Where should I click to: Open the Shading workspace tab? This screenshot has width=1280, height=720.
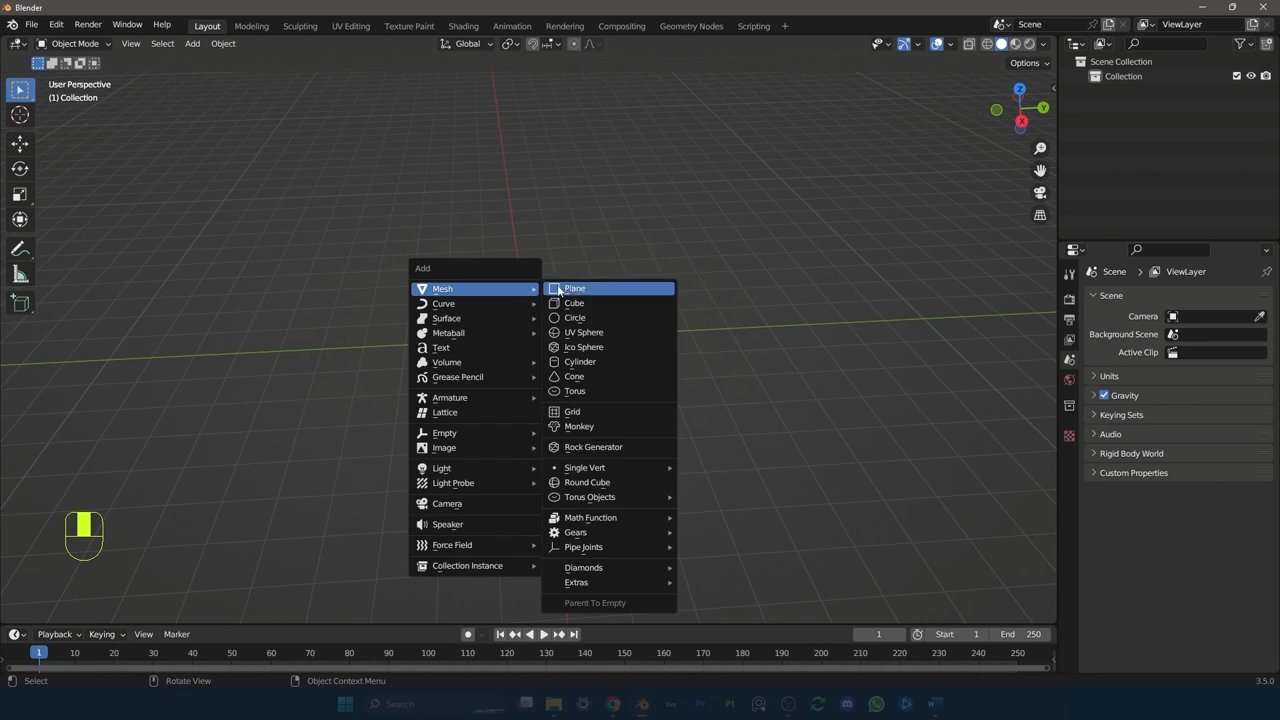point(463,26)
